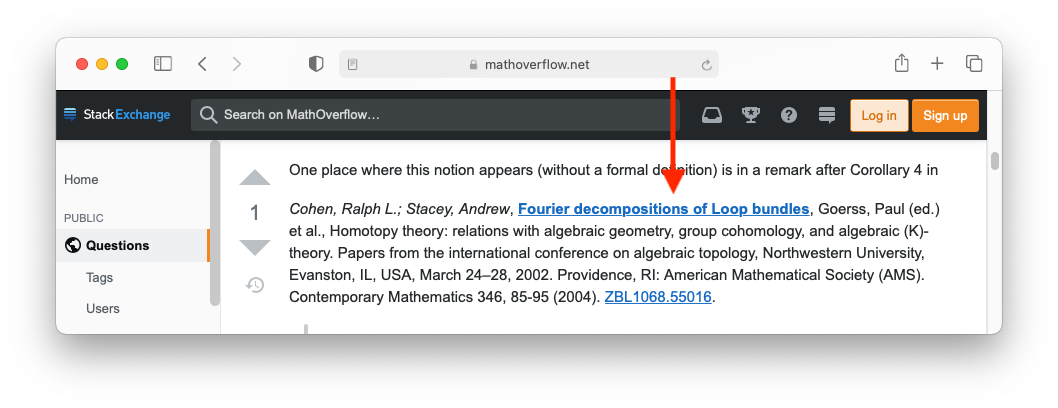The height and width of the screenshot is (408, 1058).
Task: Upvote the answer
Action: pos(255,178)
